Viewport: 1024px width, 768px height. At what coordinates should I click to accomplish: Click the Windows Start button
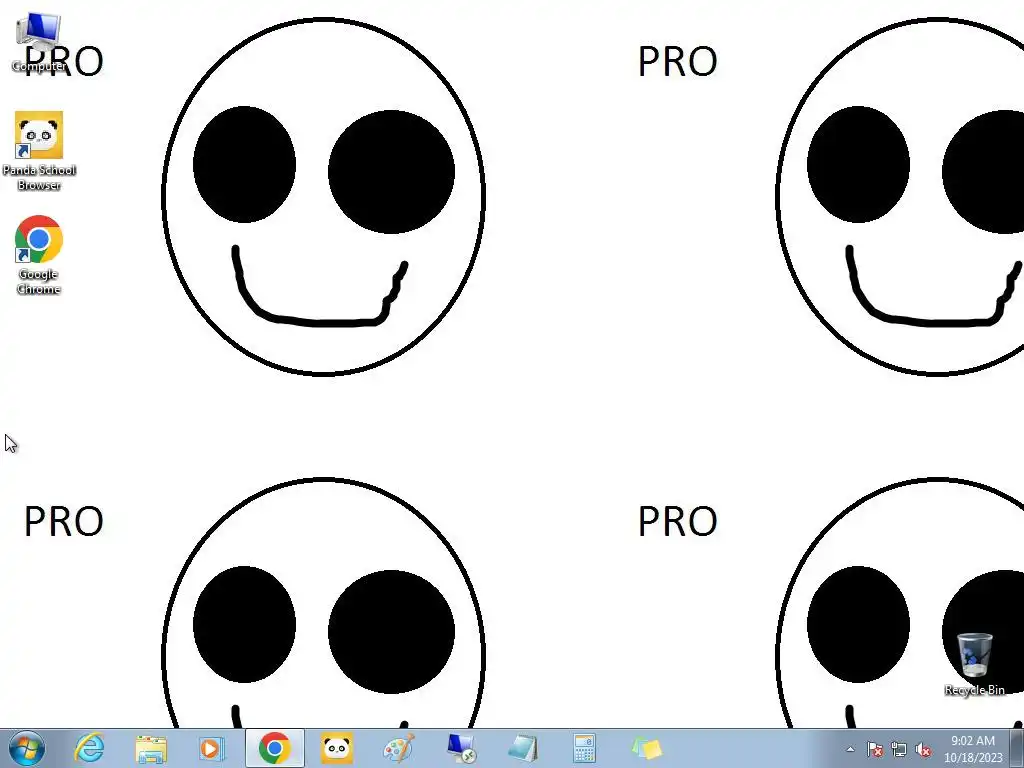[x=27, y=748]
